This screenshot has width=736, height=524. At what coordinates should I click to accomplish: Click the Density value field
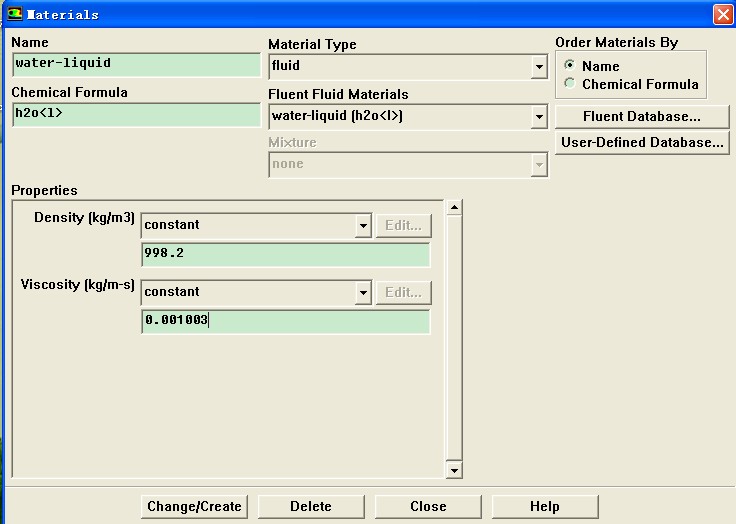[285, 254]
